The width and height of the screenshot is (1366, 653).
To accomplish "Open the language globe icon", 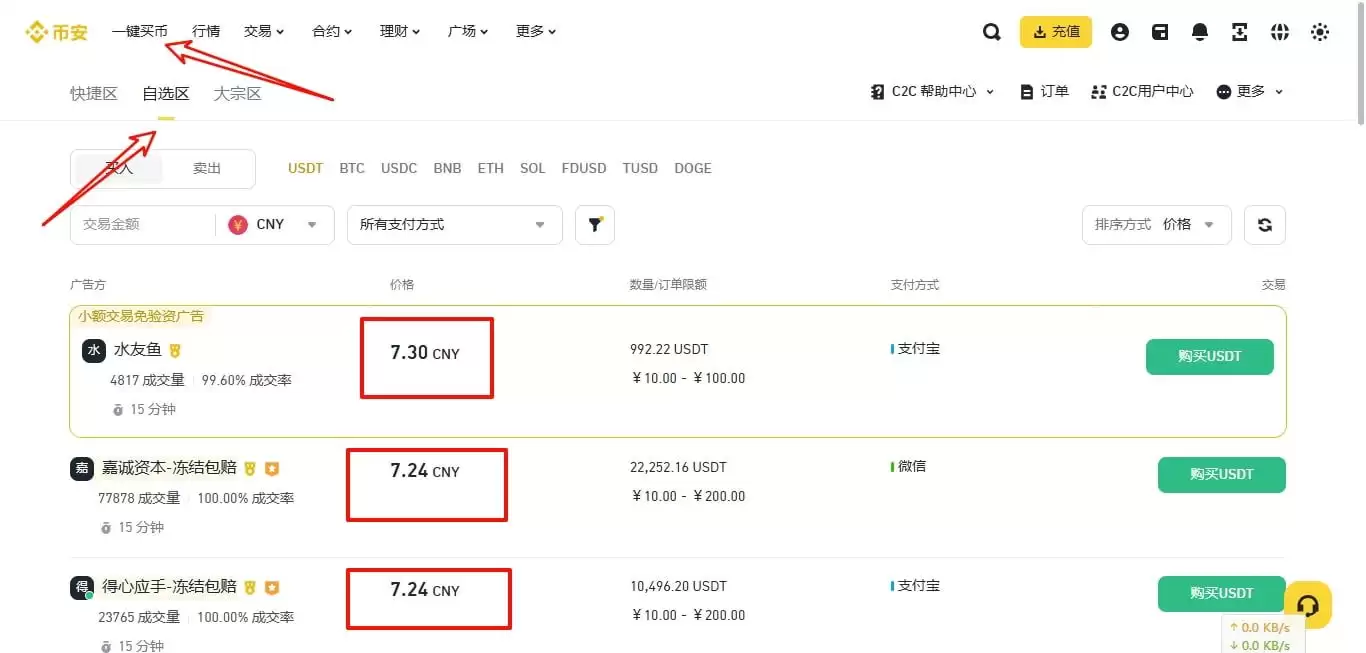I will pos(1279,31).
